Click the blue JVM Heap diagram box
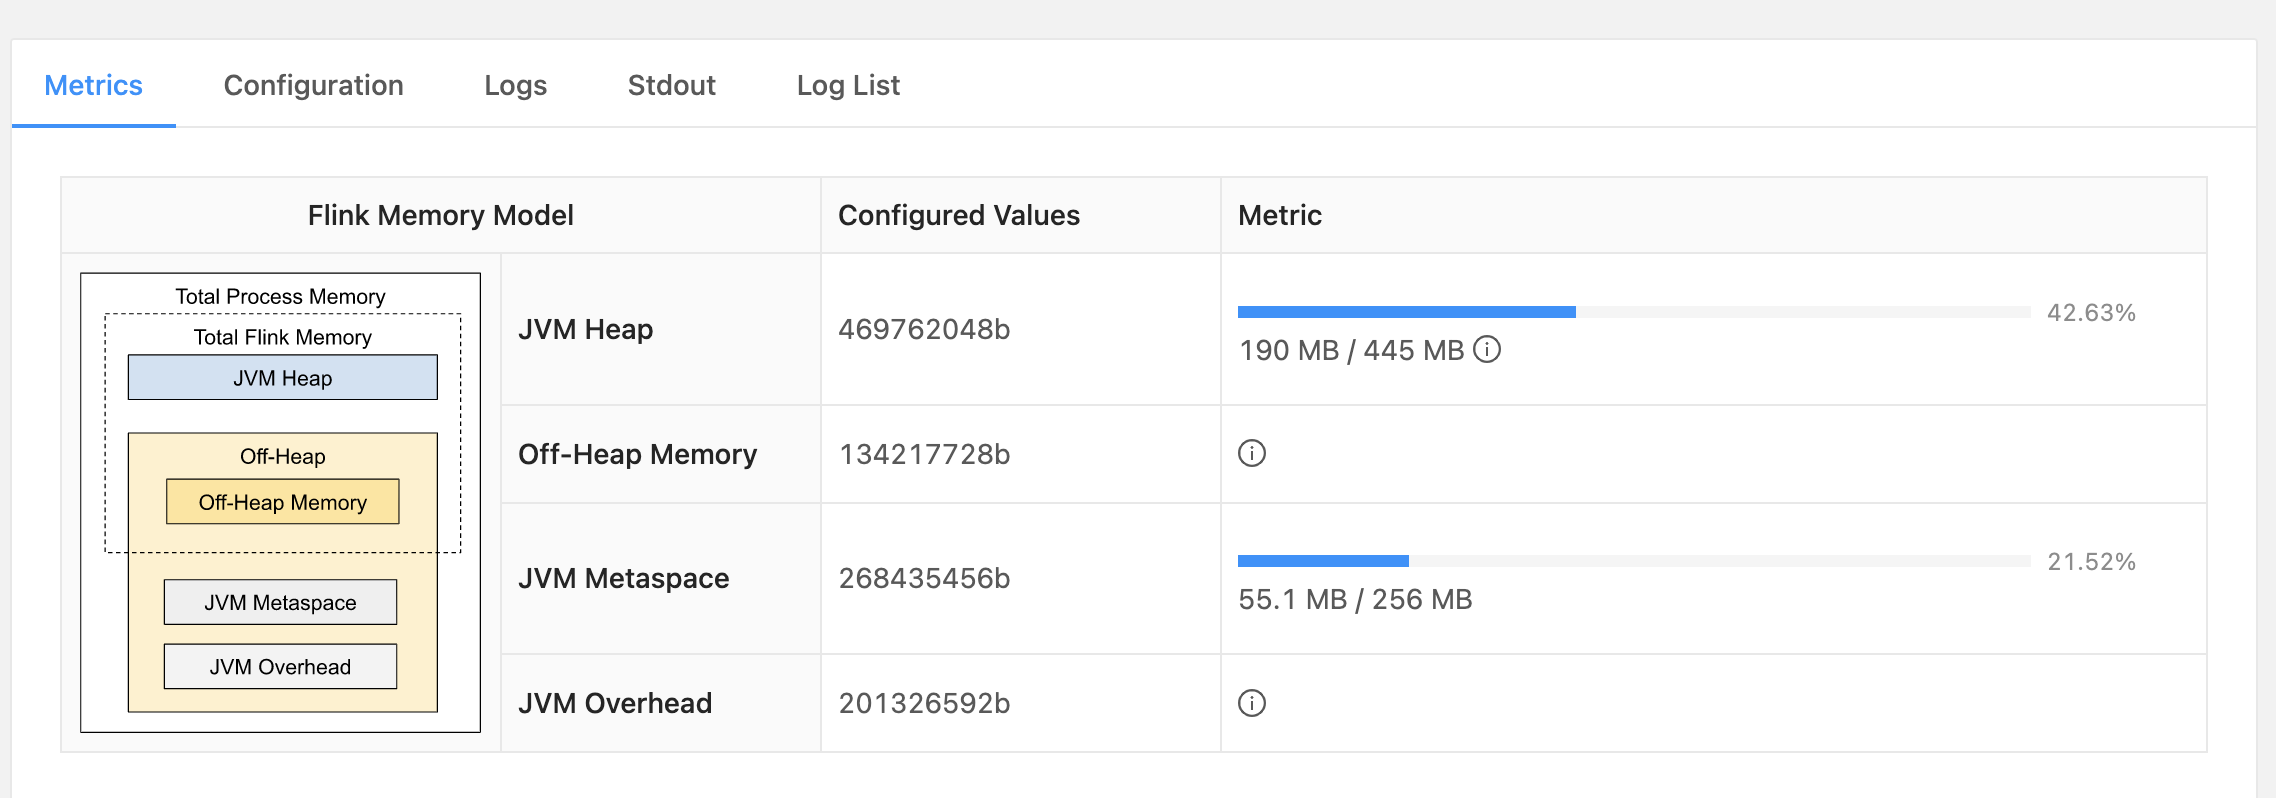Screen dimensions: 2276x798 click(283, 377)
